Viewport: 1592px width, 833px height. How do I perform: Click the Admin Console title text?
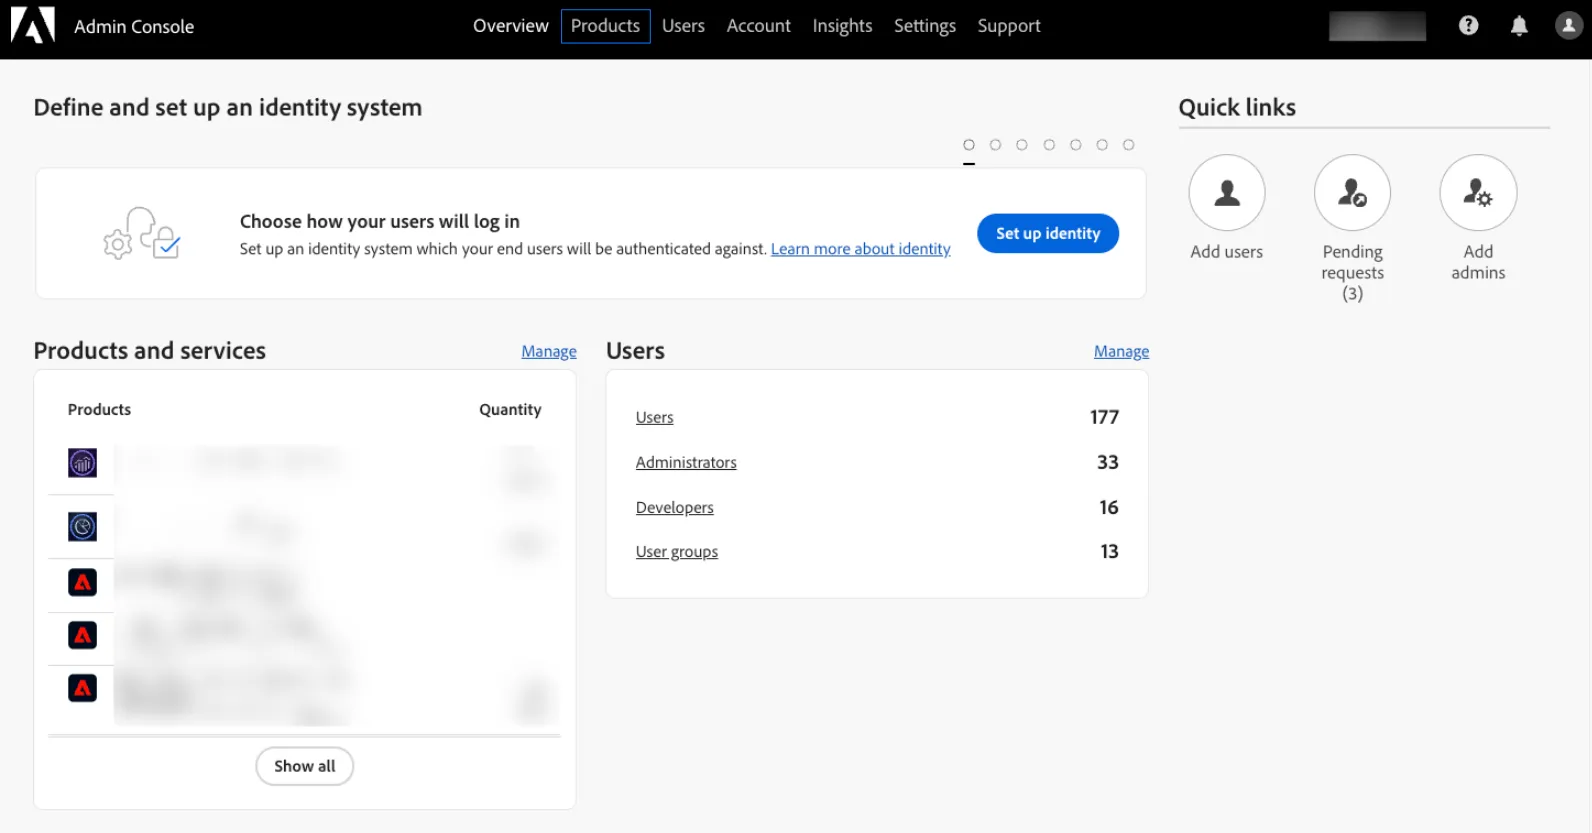click(x=134, y=27)
